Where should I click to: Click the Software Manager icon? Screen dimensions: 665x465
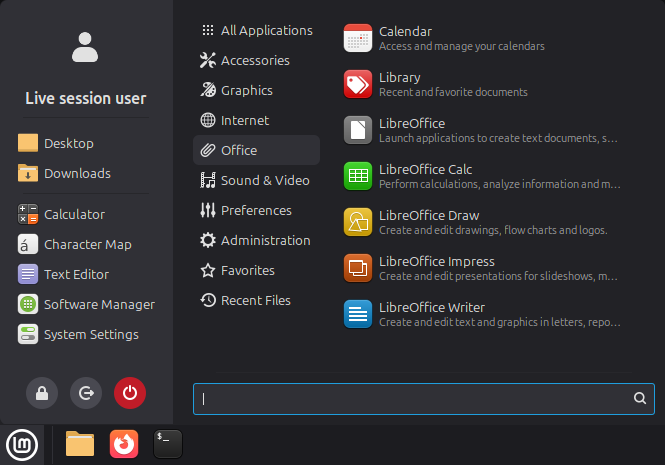28,304
